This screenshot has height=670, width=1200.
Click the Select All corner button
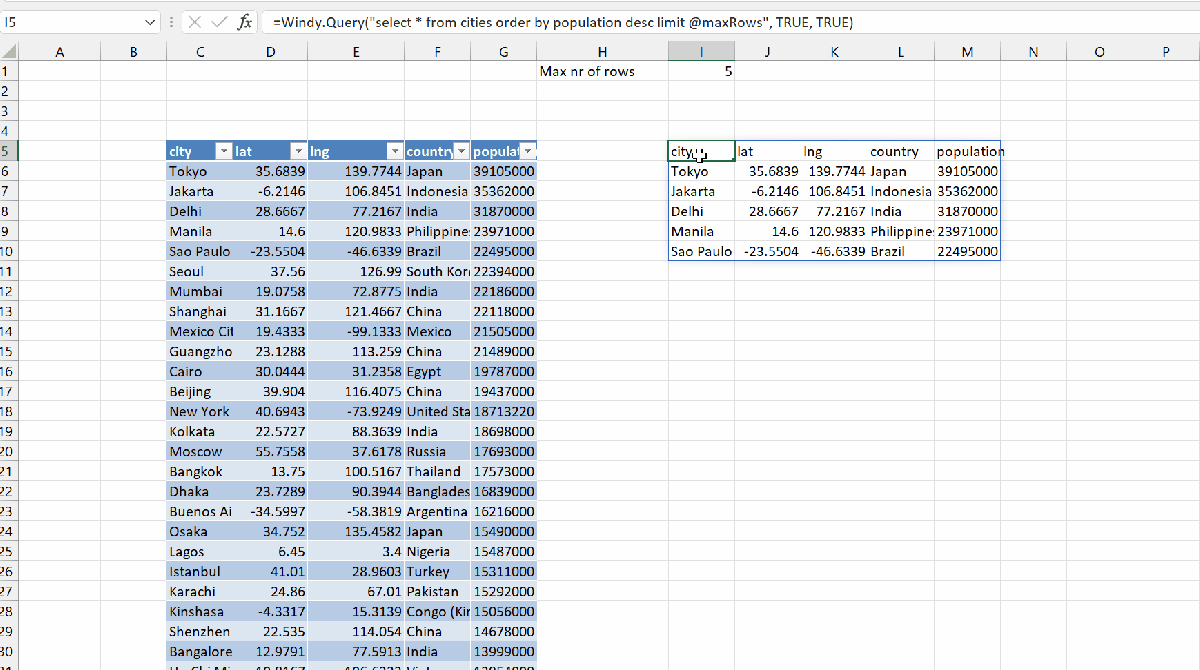[x=8, y=50]
